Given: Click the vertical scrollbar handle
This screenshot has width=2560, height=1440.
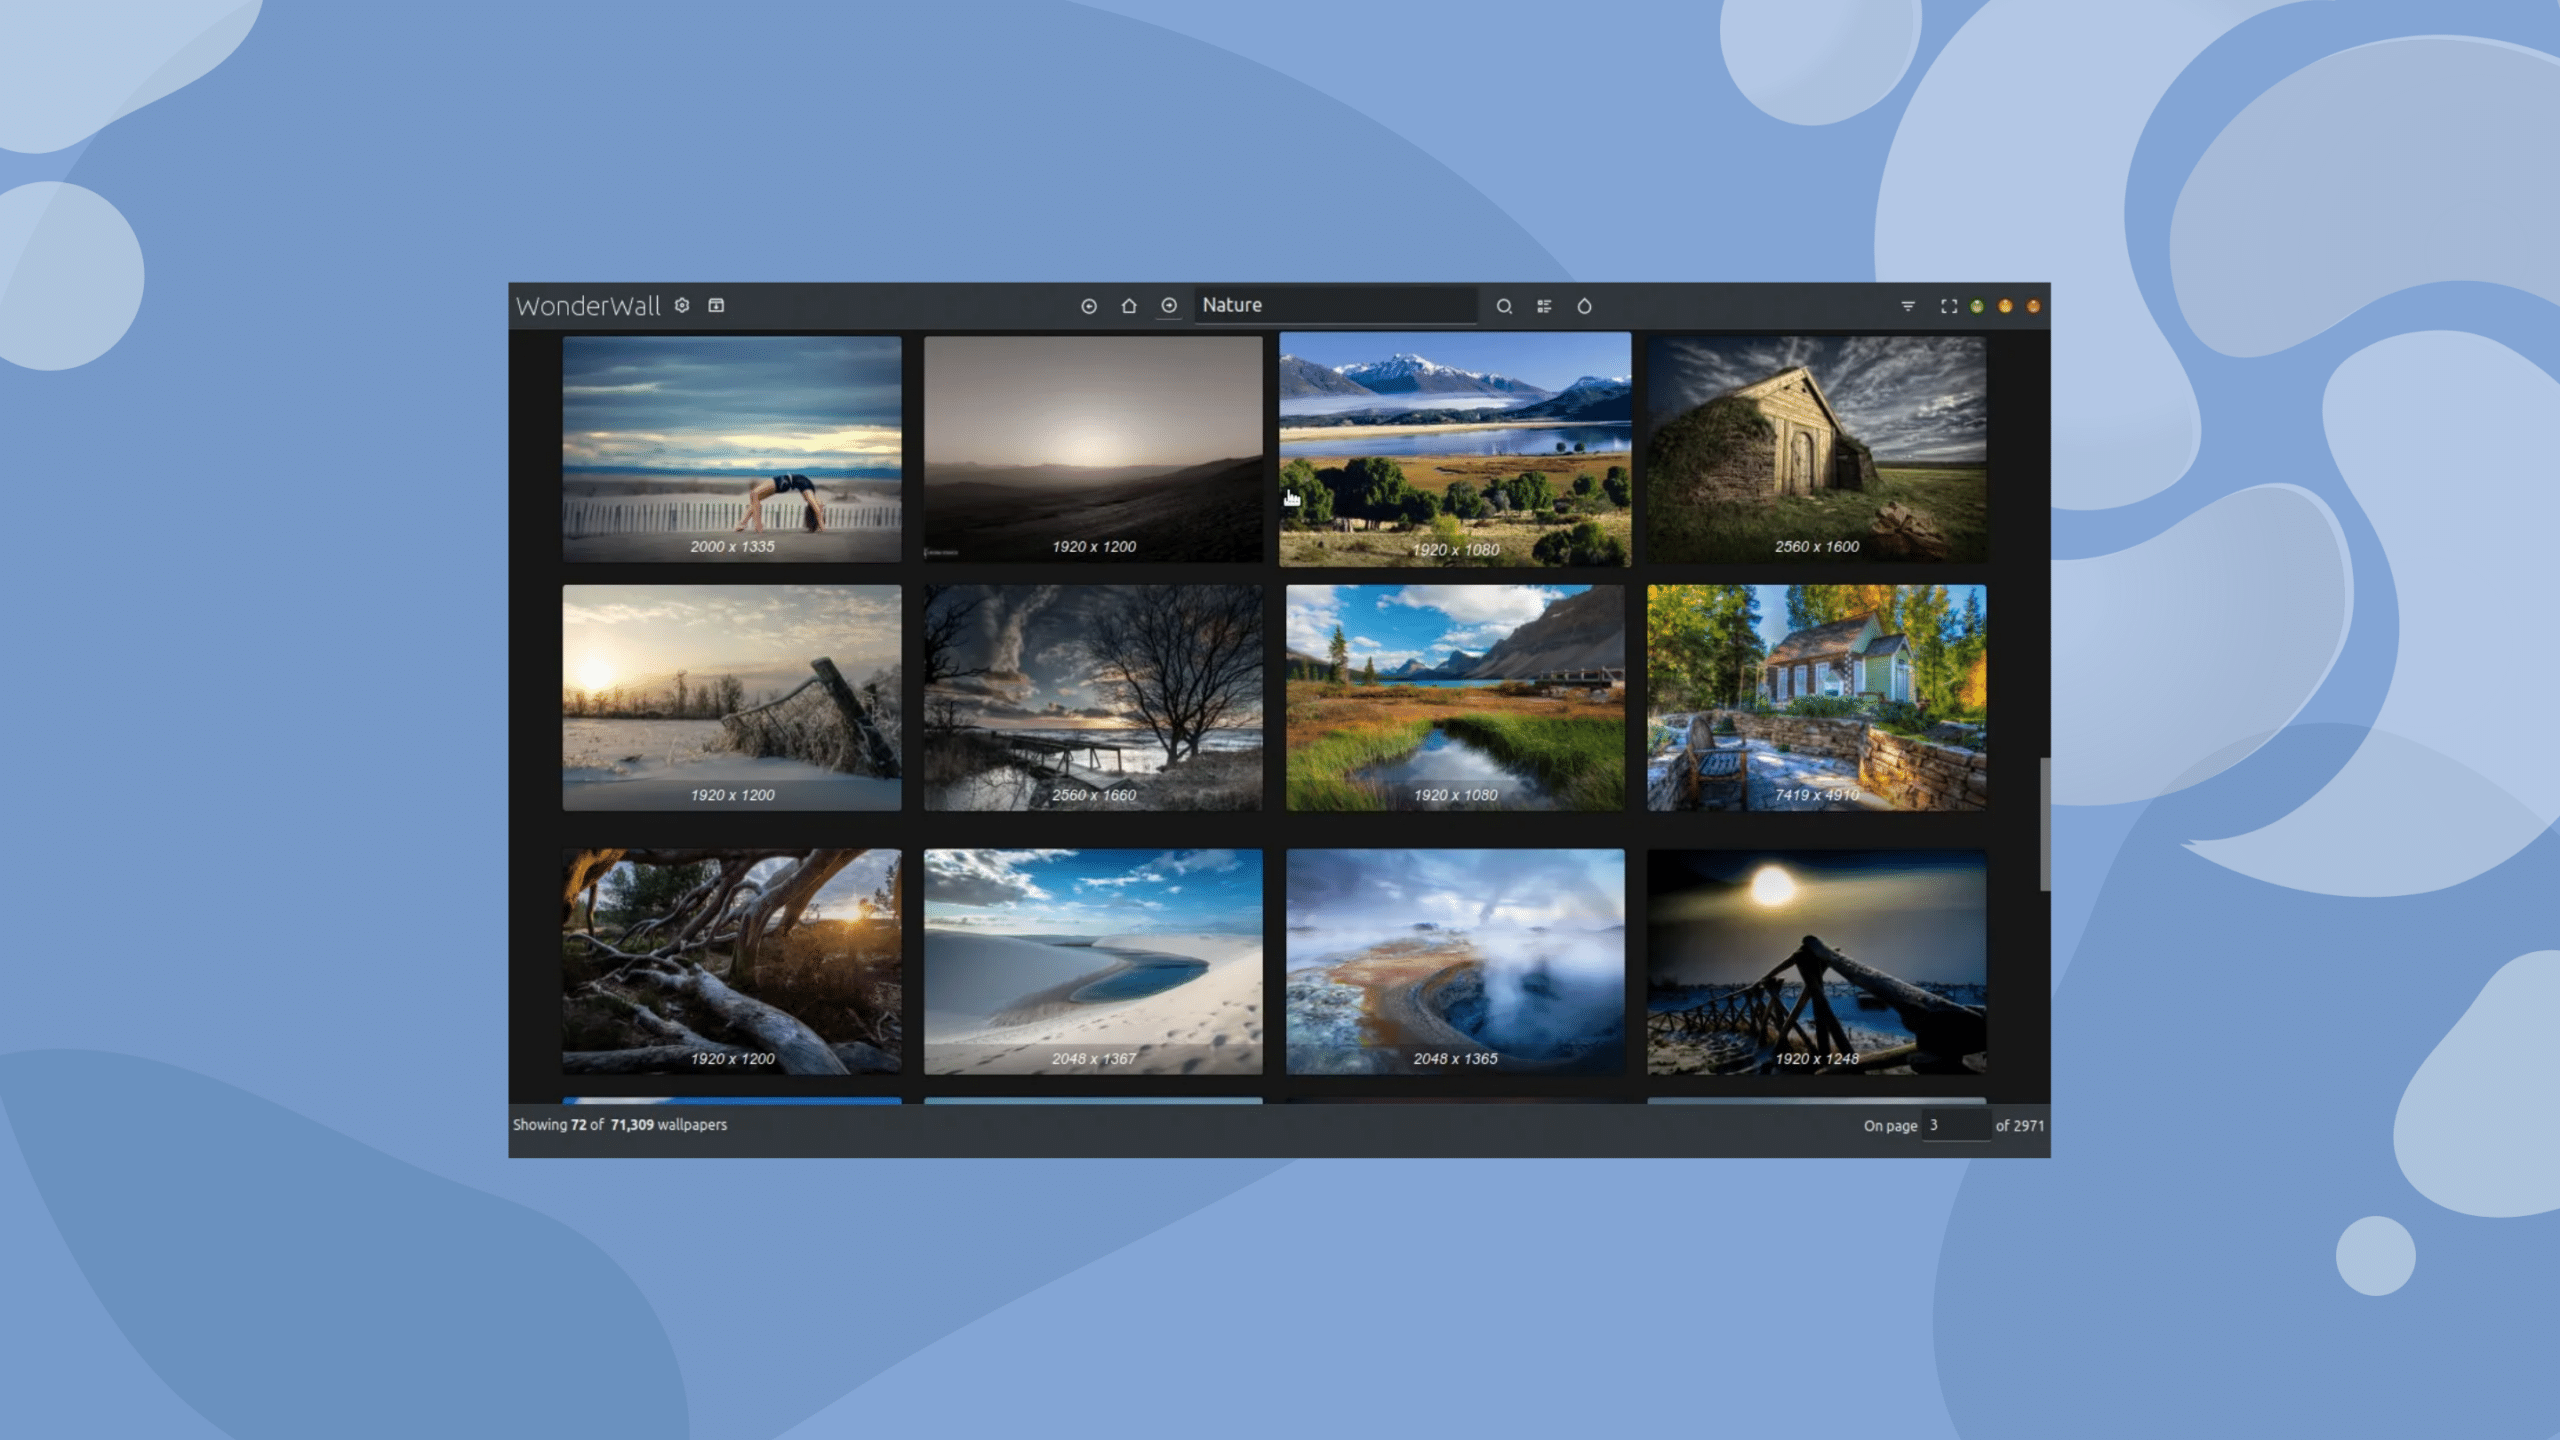Looking at the screenshot, I should click(x=2045, y=824).
